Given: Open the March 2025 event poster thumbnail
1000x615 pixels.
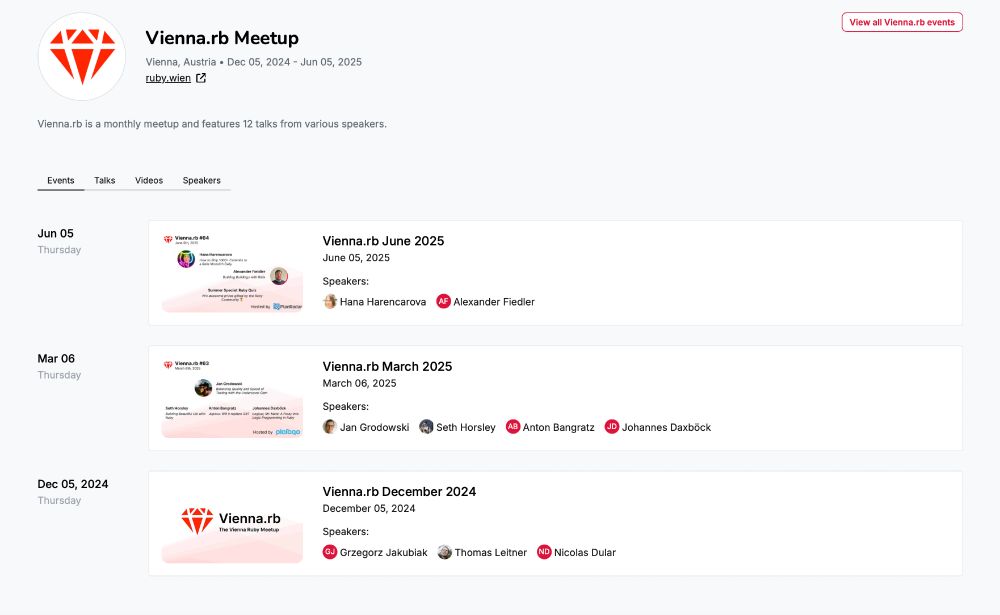Looking at the screenshot, I should pyautogui.click(x=232, y=398).
